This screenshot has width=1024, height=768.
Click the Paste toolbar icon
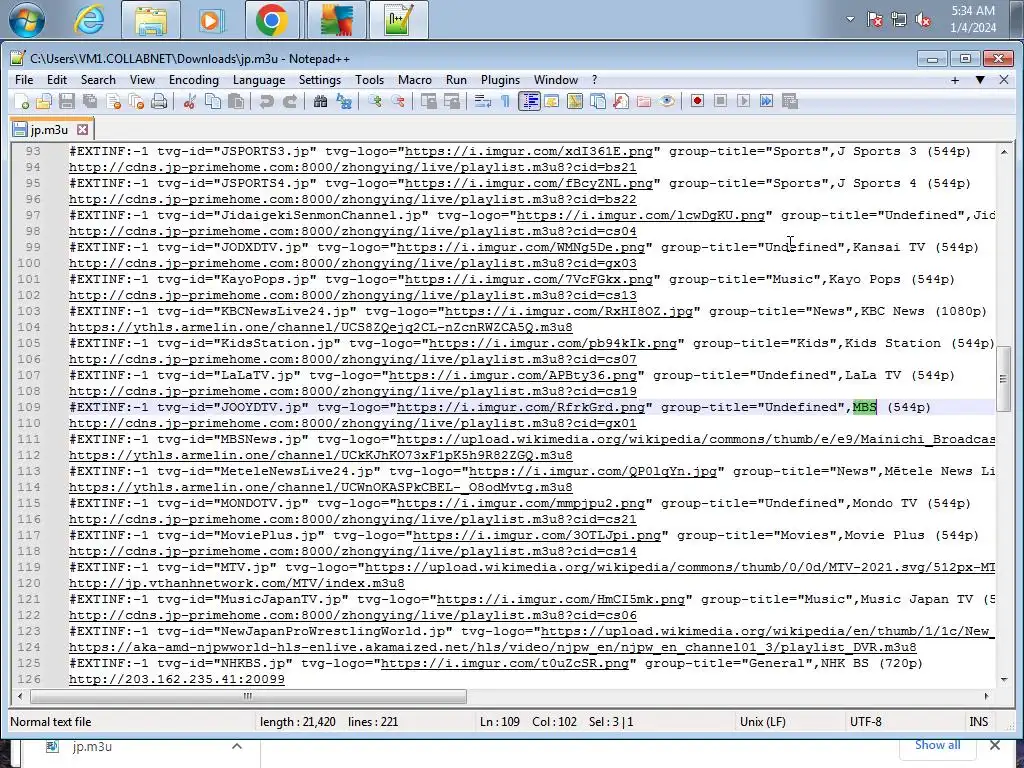point(236,102)
